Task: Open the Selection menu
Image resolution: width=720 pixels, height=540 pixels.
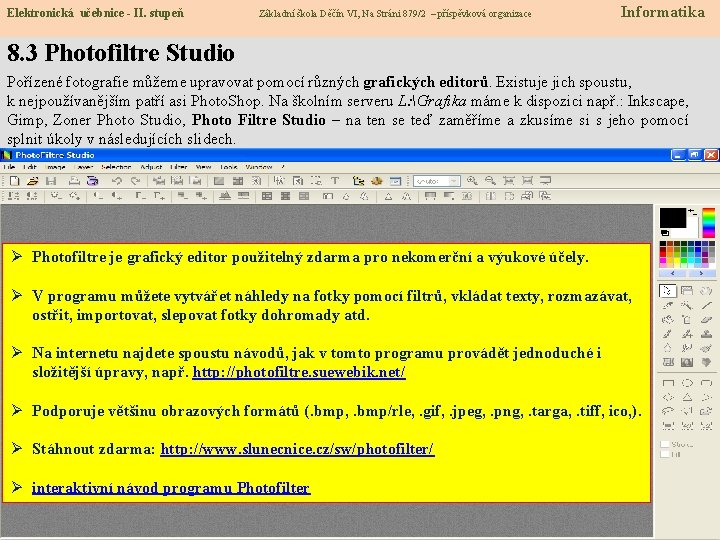Action: (116, 167)
